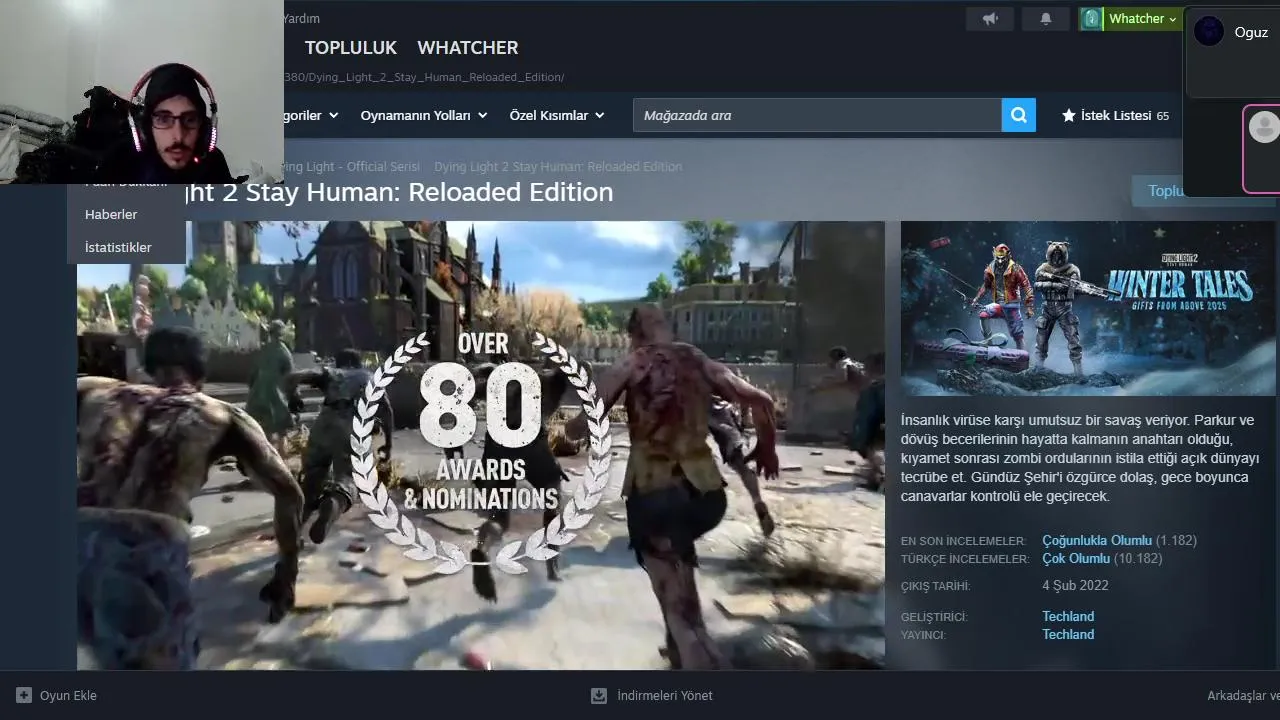Select Haberler from the dropdown menu
1280x720 pixels.
[x=111, y=214]
